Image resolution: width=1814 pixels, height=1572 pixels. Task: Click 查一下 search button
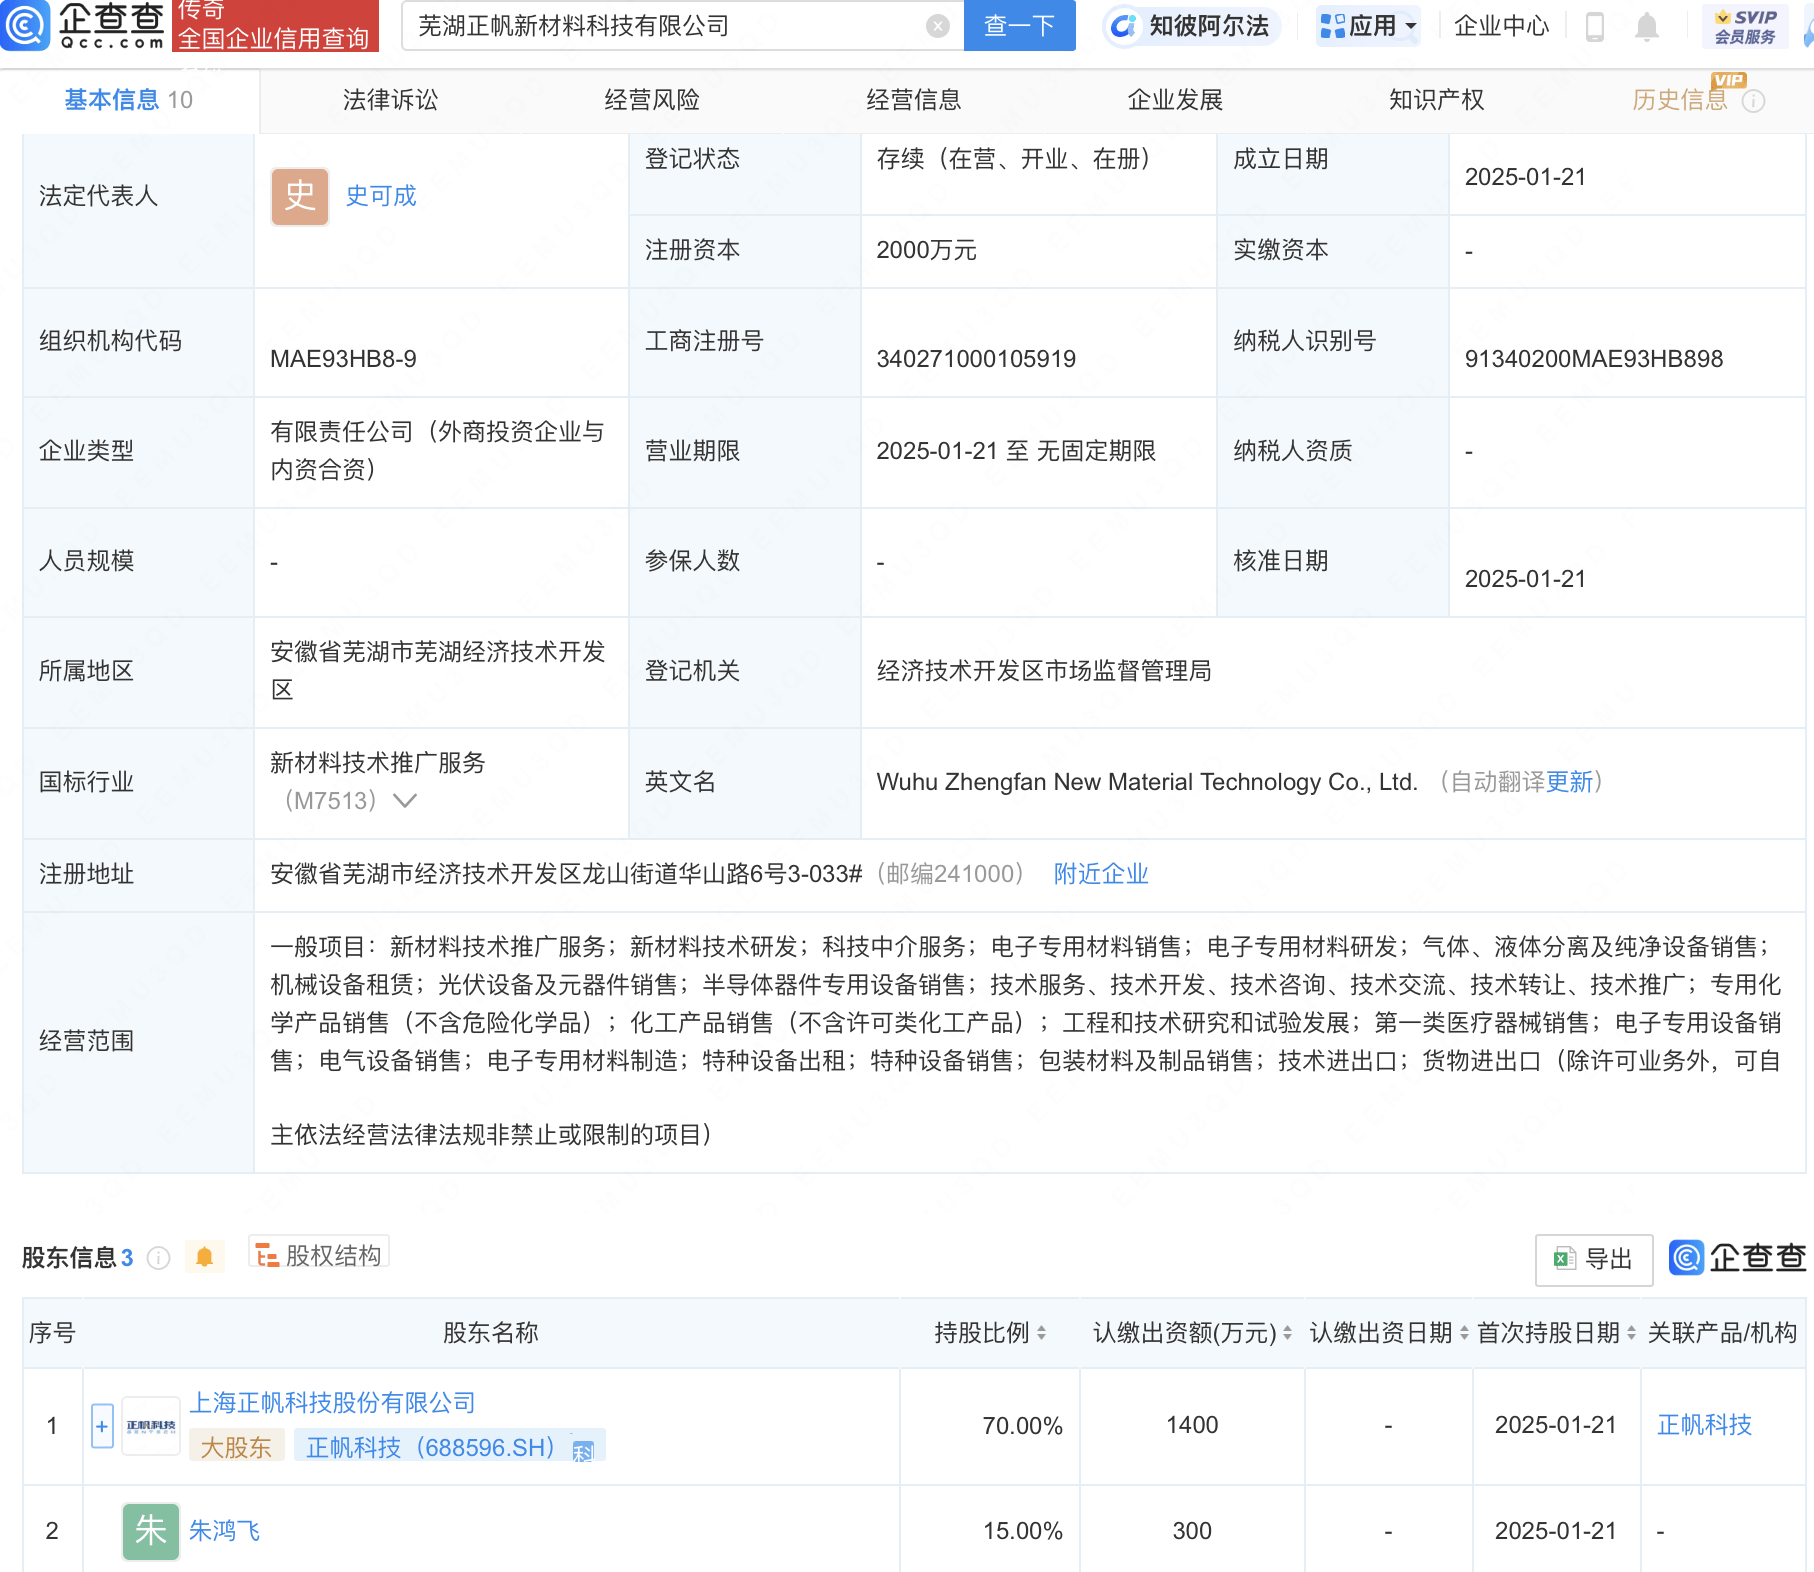point(1020,26)
